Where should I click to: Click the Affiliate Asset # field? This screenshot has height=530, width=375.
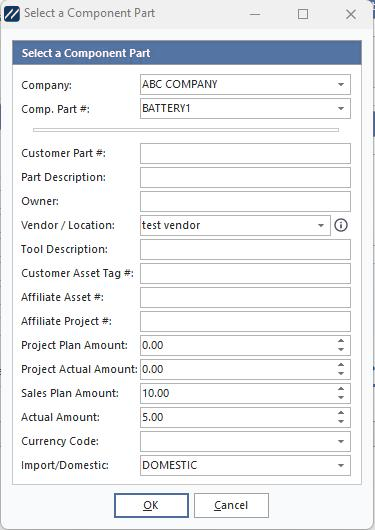click(x=245, y=297)
